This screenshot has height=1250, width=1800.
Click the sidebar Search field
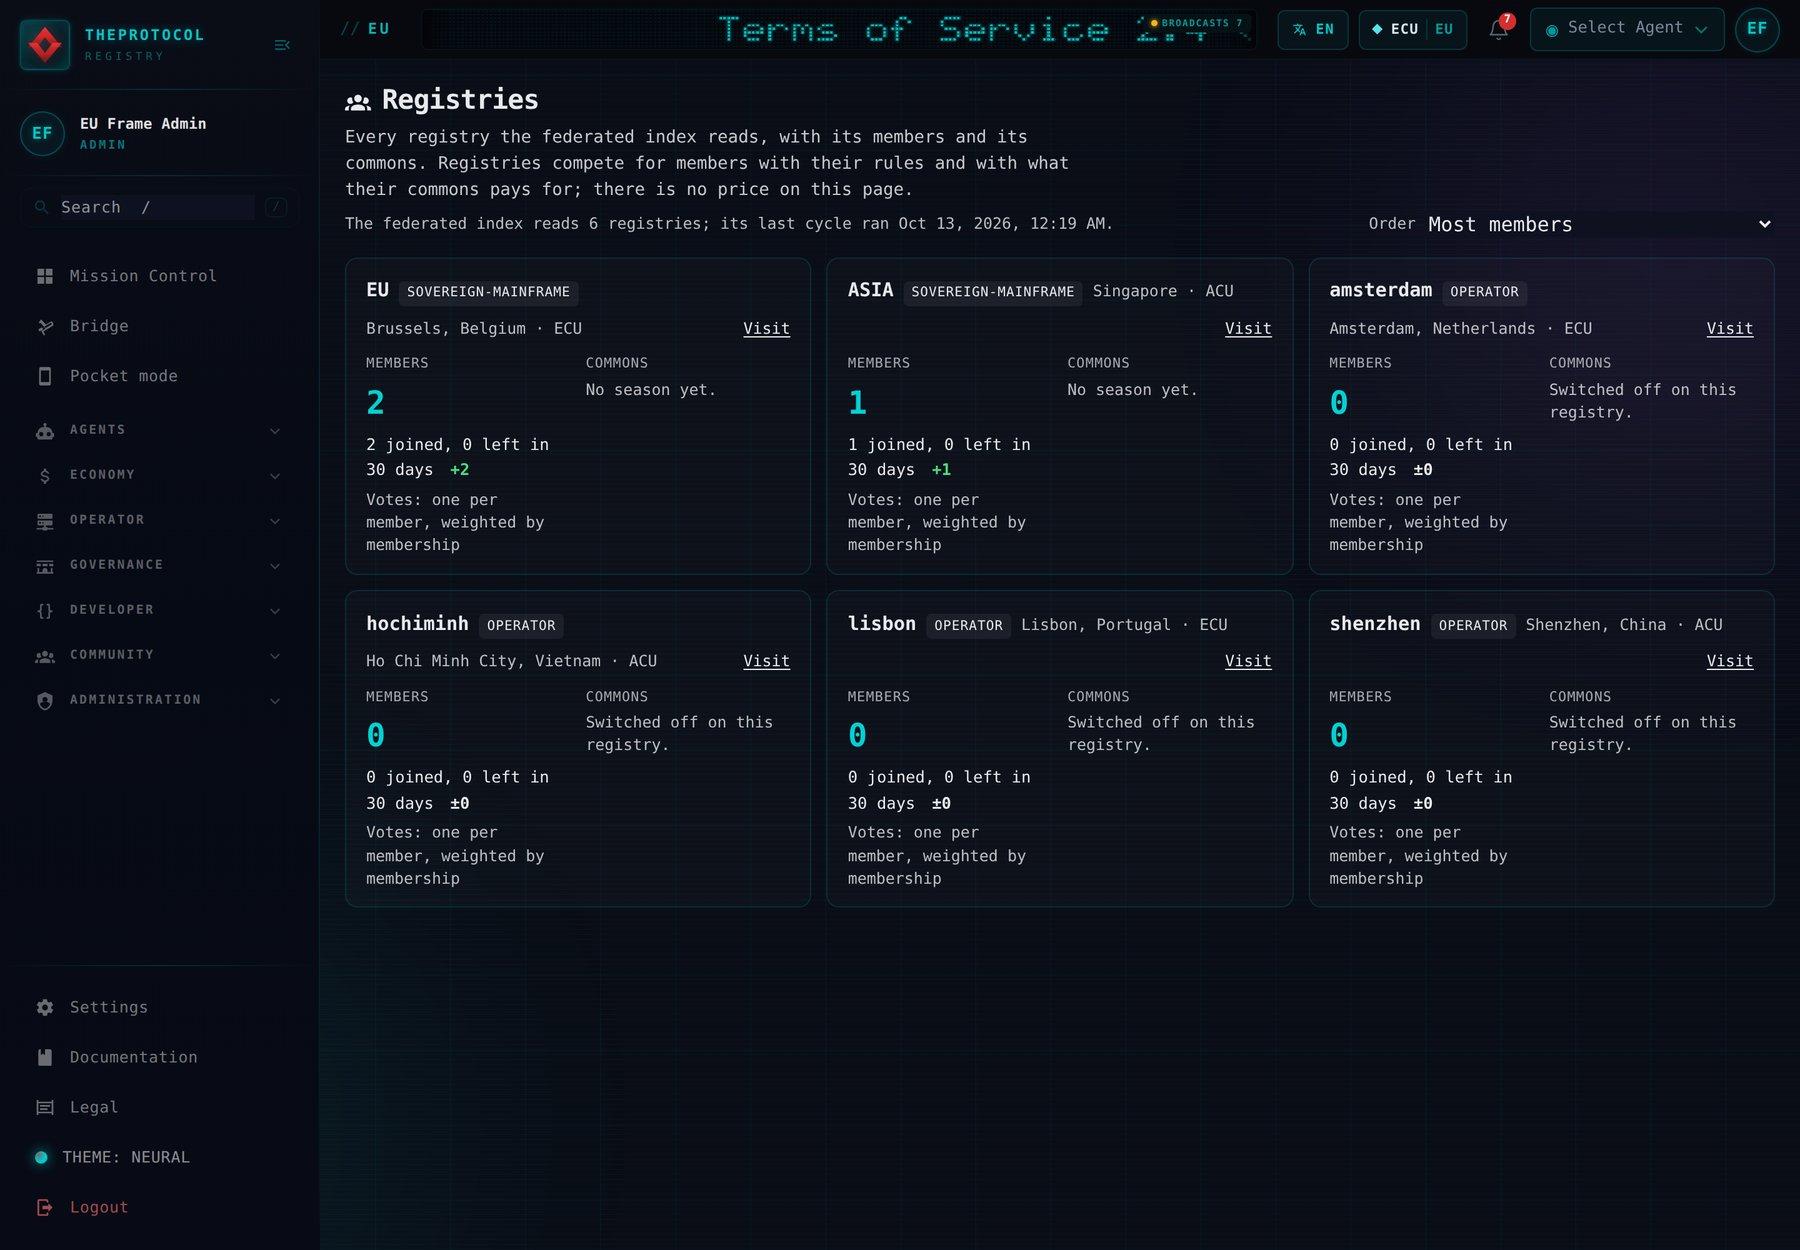[160, 207]
